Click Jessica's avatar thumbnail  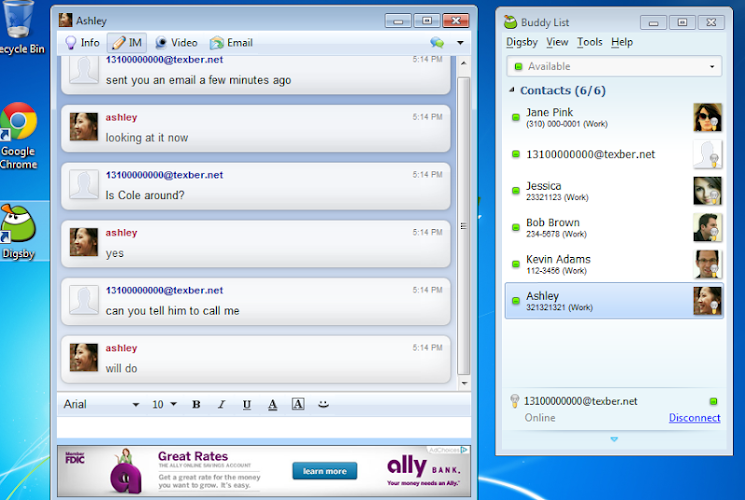tap(707, 191)
